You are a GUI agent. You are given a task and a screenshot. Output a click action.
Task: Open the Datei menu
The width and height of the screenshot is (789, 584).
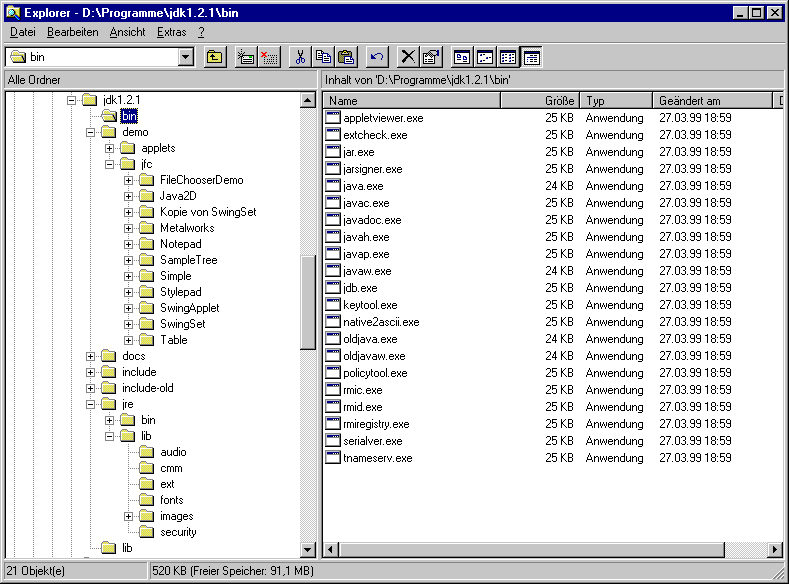click(x=23, y=32)
